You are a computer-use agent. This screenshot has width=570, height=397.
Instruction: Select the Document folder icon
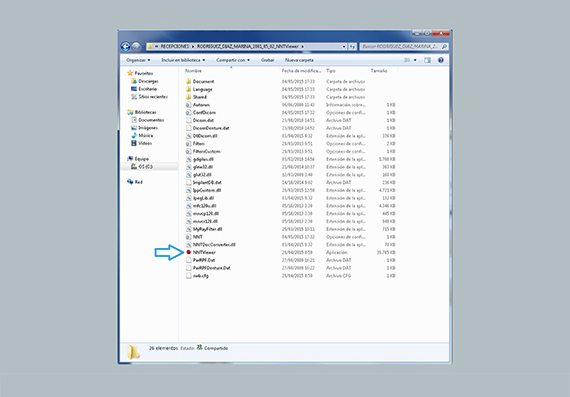(x=189, y=81)
